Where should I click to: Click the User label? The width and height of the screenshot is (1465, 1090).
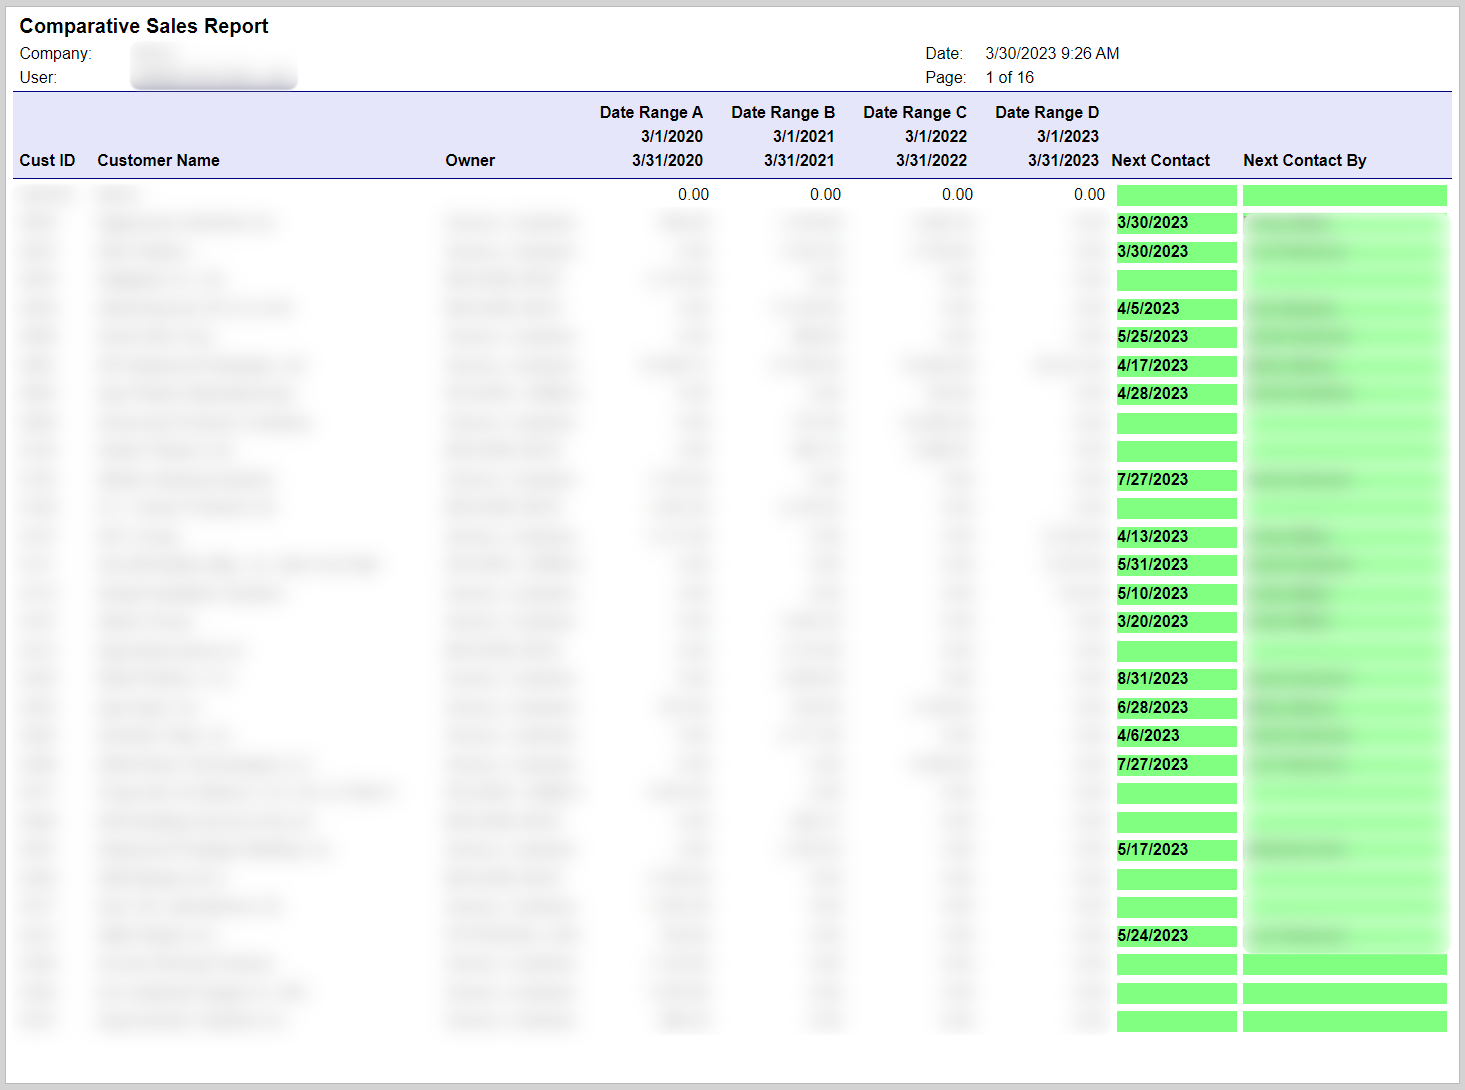click(x=38, y=77)
